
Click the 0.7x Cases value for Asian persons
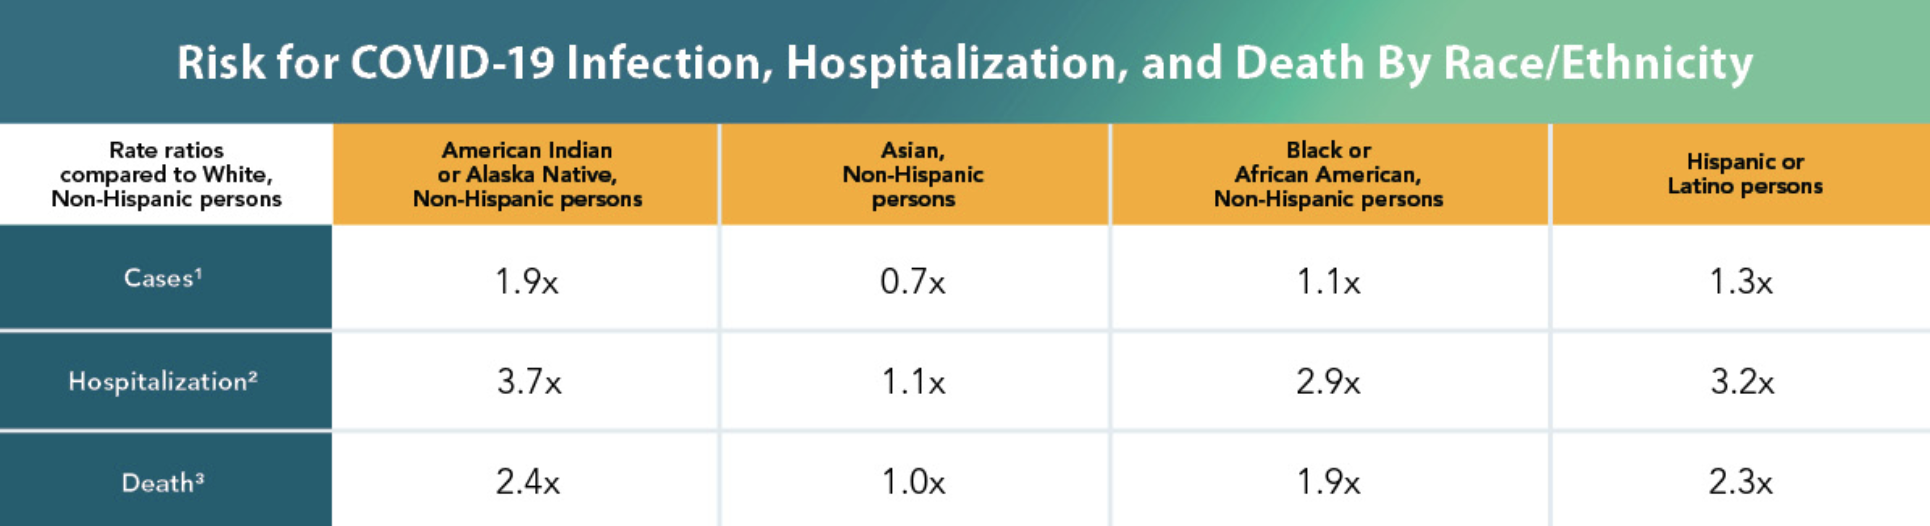tap(912, 282)
